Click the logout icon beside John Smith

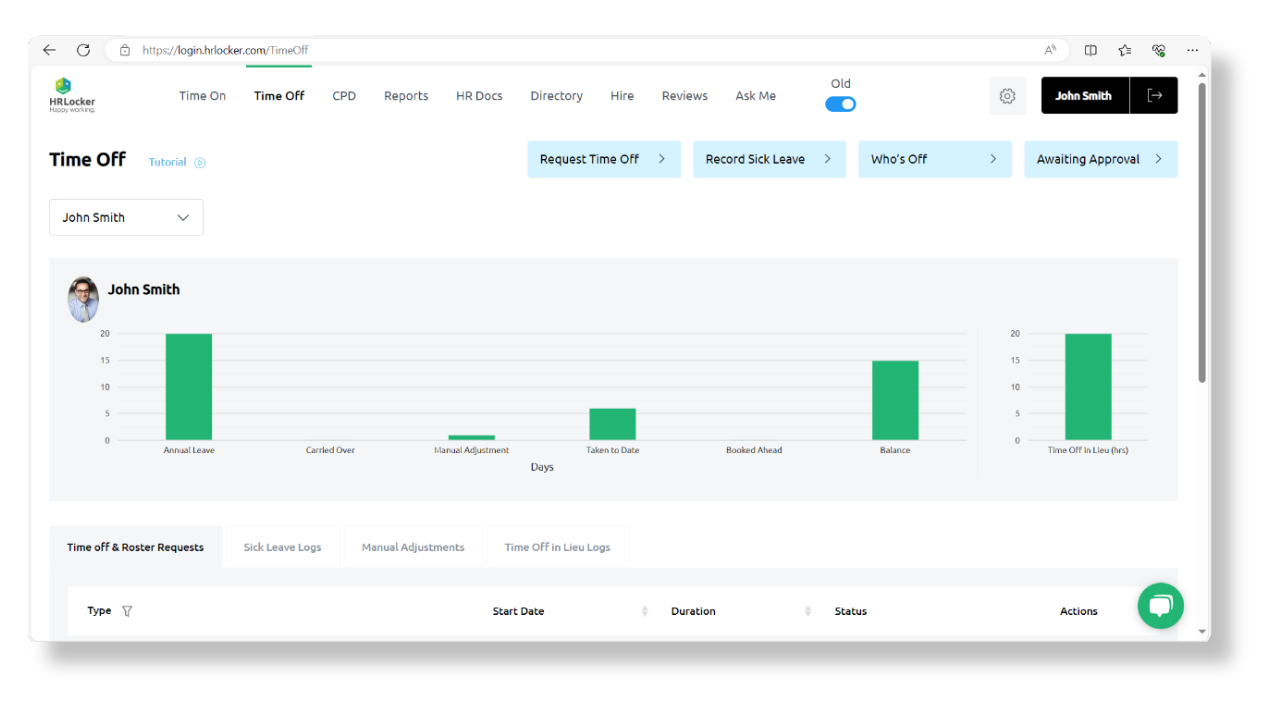(1155, 95)
